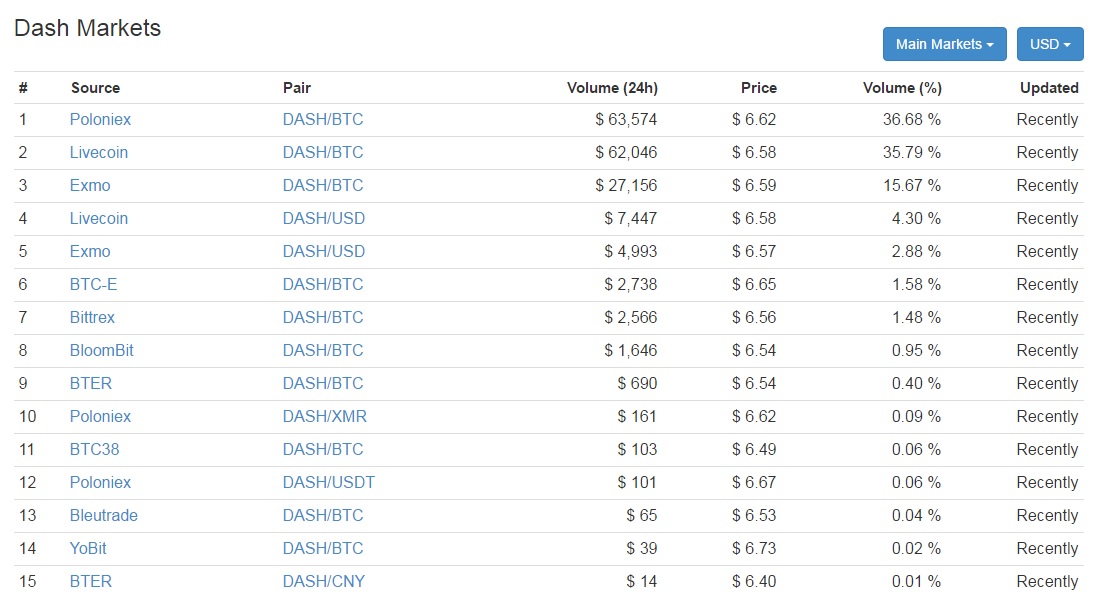The width and height of the screenshot is (1107, 598).
Task: Open BTER DASH/BTC pair in row 9
Action: [x=323, y=383]
